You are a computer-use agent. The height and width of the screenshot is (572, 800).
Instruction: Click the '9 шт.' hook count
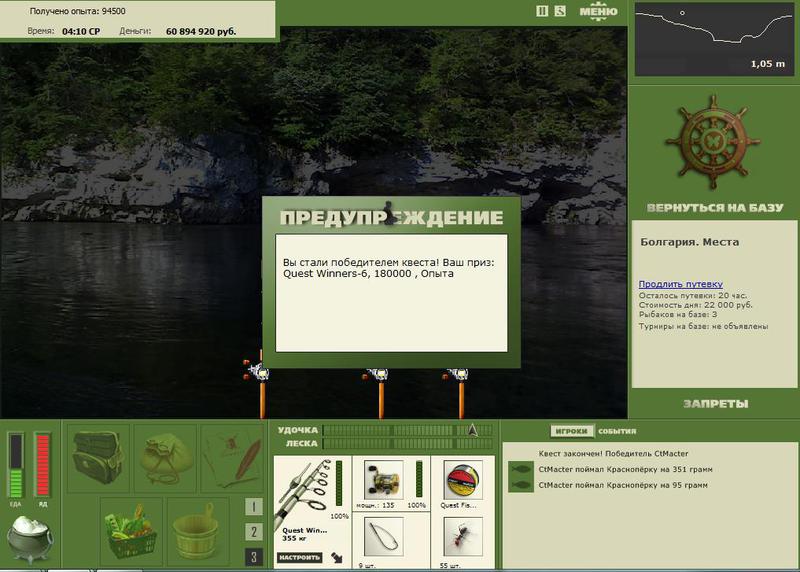[366, 565]
